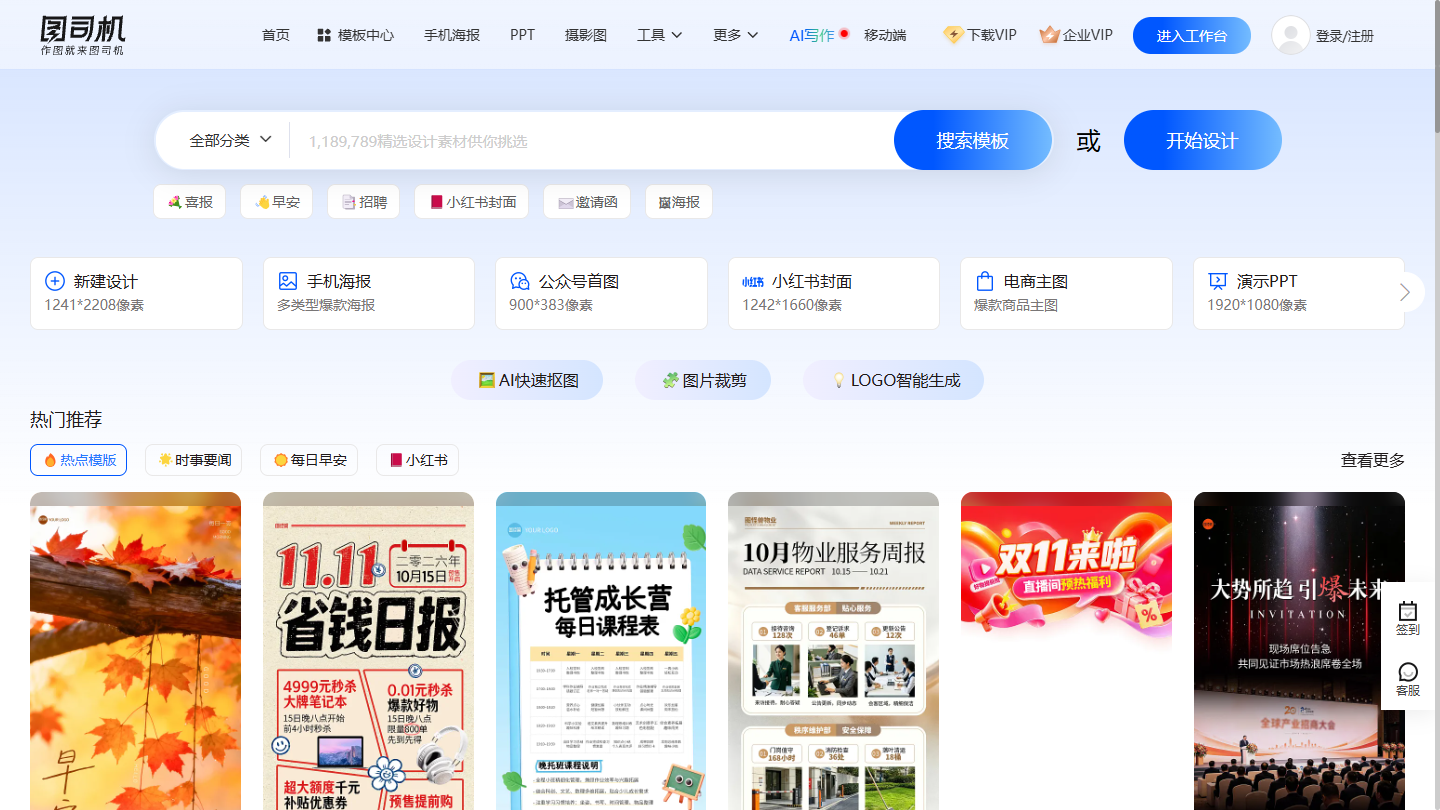Viewport: 1440px width, 810px height.
Task: Select the 热点模版 tab
Action: tap(78, 460)
